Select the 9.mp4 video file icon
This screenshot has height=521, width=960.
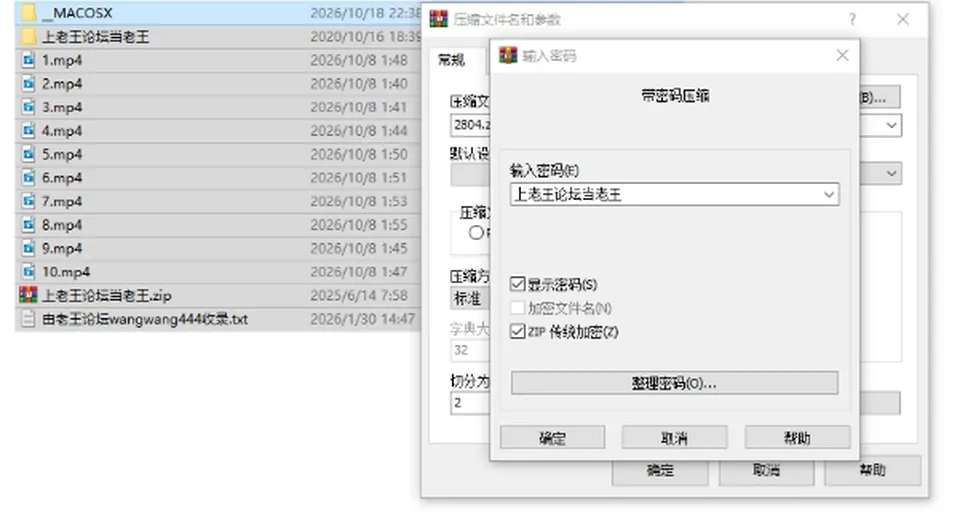pos(28,248)
